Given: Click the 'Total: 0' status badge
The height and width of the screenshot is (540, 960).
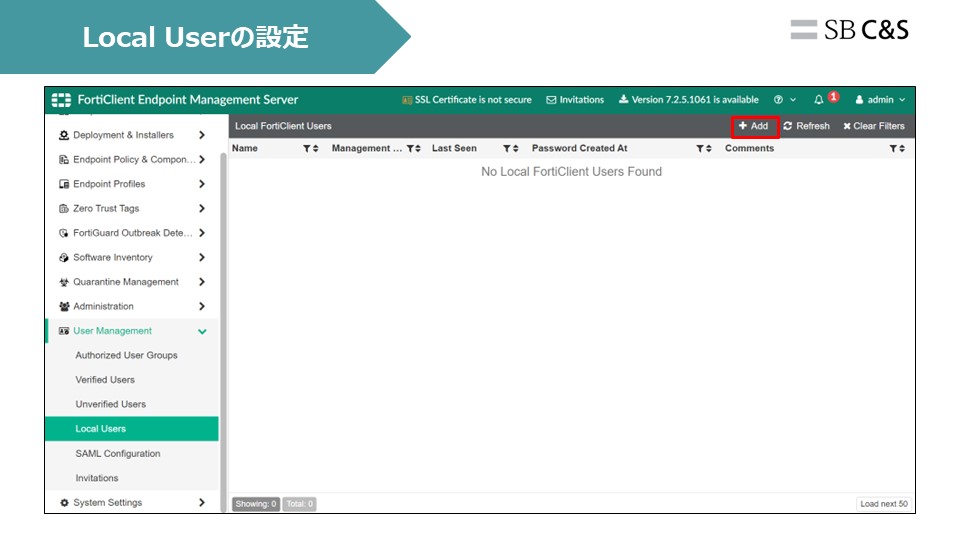Looking at the screenshot, I should (299, 504).
